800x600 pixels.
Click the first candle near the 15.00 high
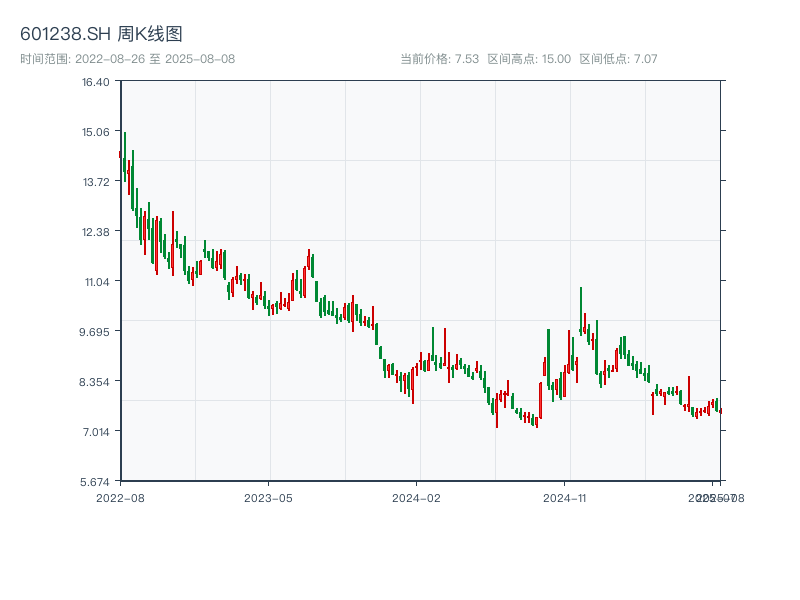pyautogui.click(x=124, y=155)
